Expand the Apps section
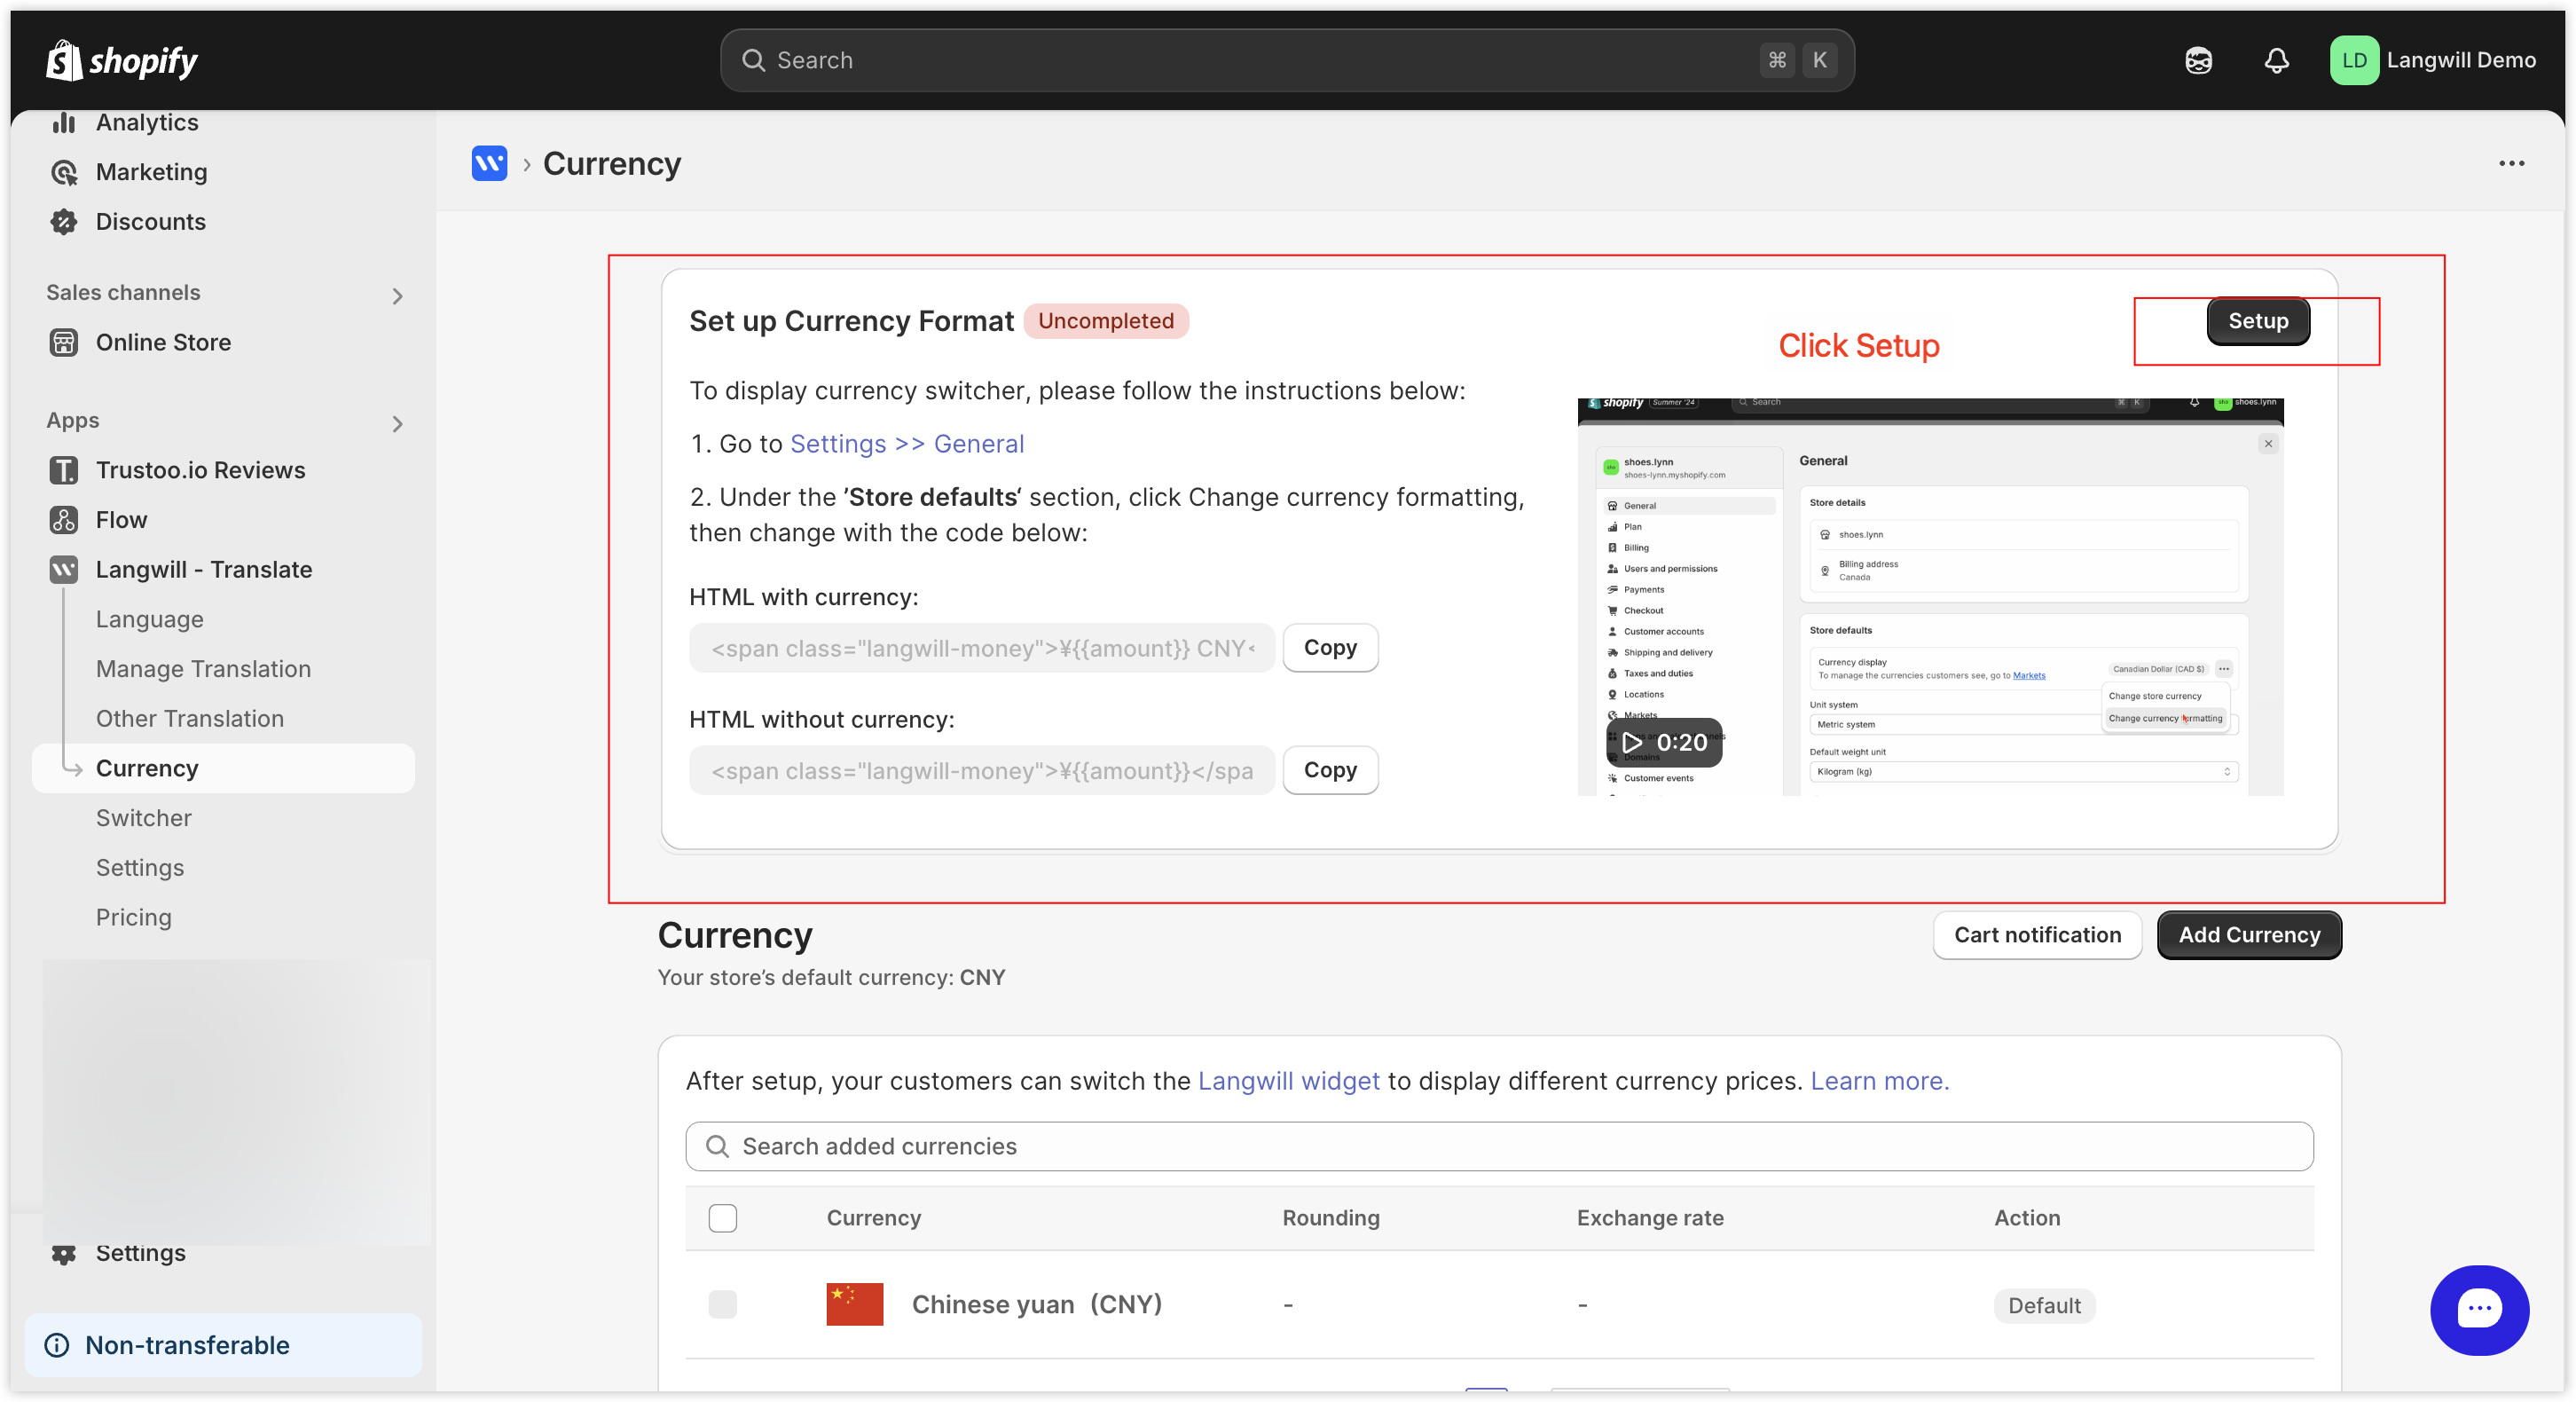This screenshot has height=1402, width=2576. [397, 424]
